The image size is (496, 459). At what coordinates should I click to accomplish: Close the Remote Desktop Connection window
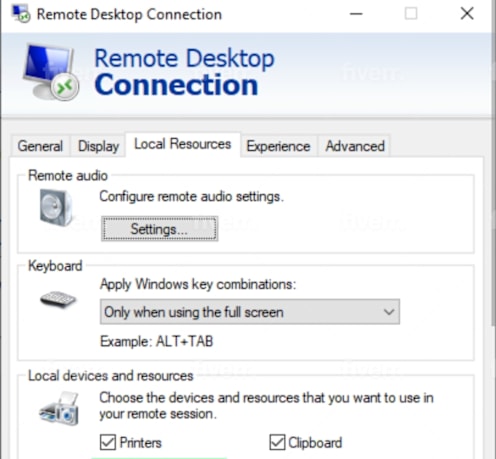(x=467, y=14)
